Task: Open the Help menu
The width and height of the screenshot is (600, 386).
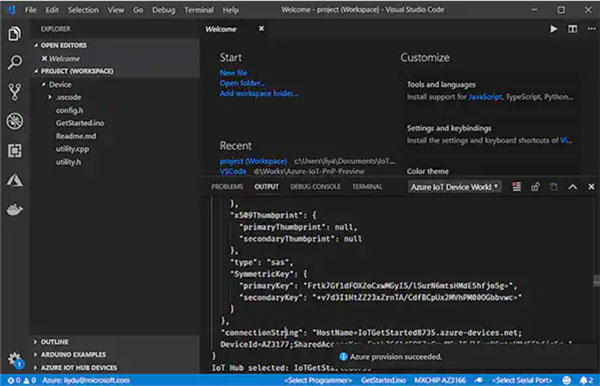Action: point(231,10)
